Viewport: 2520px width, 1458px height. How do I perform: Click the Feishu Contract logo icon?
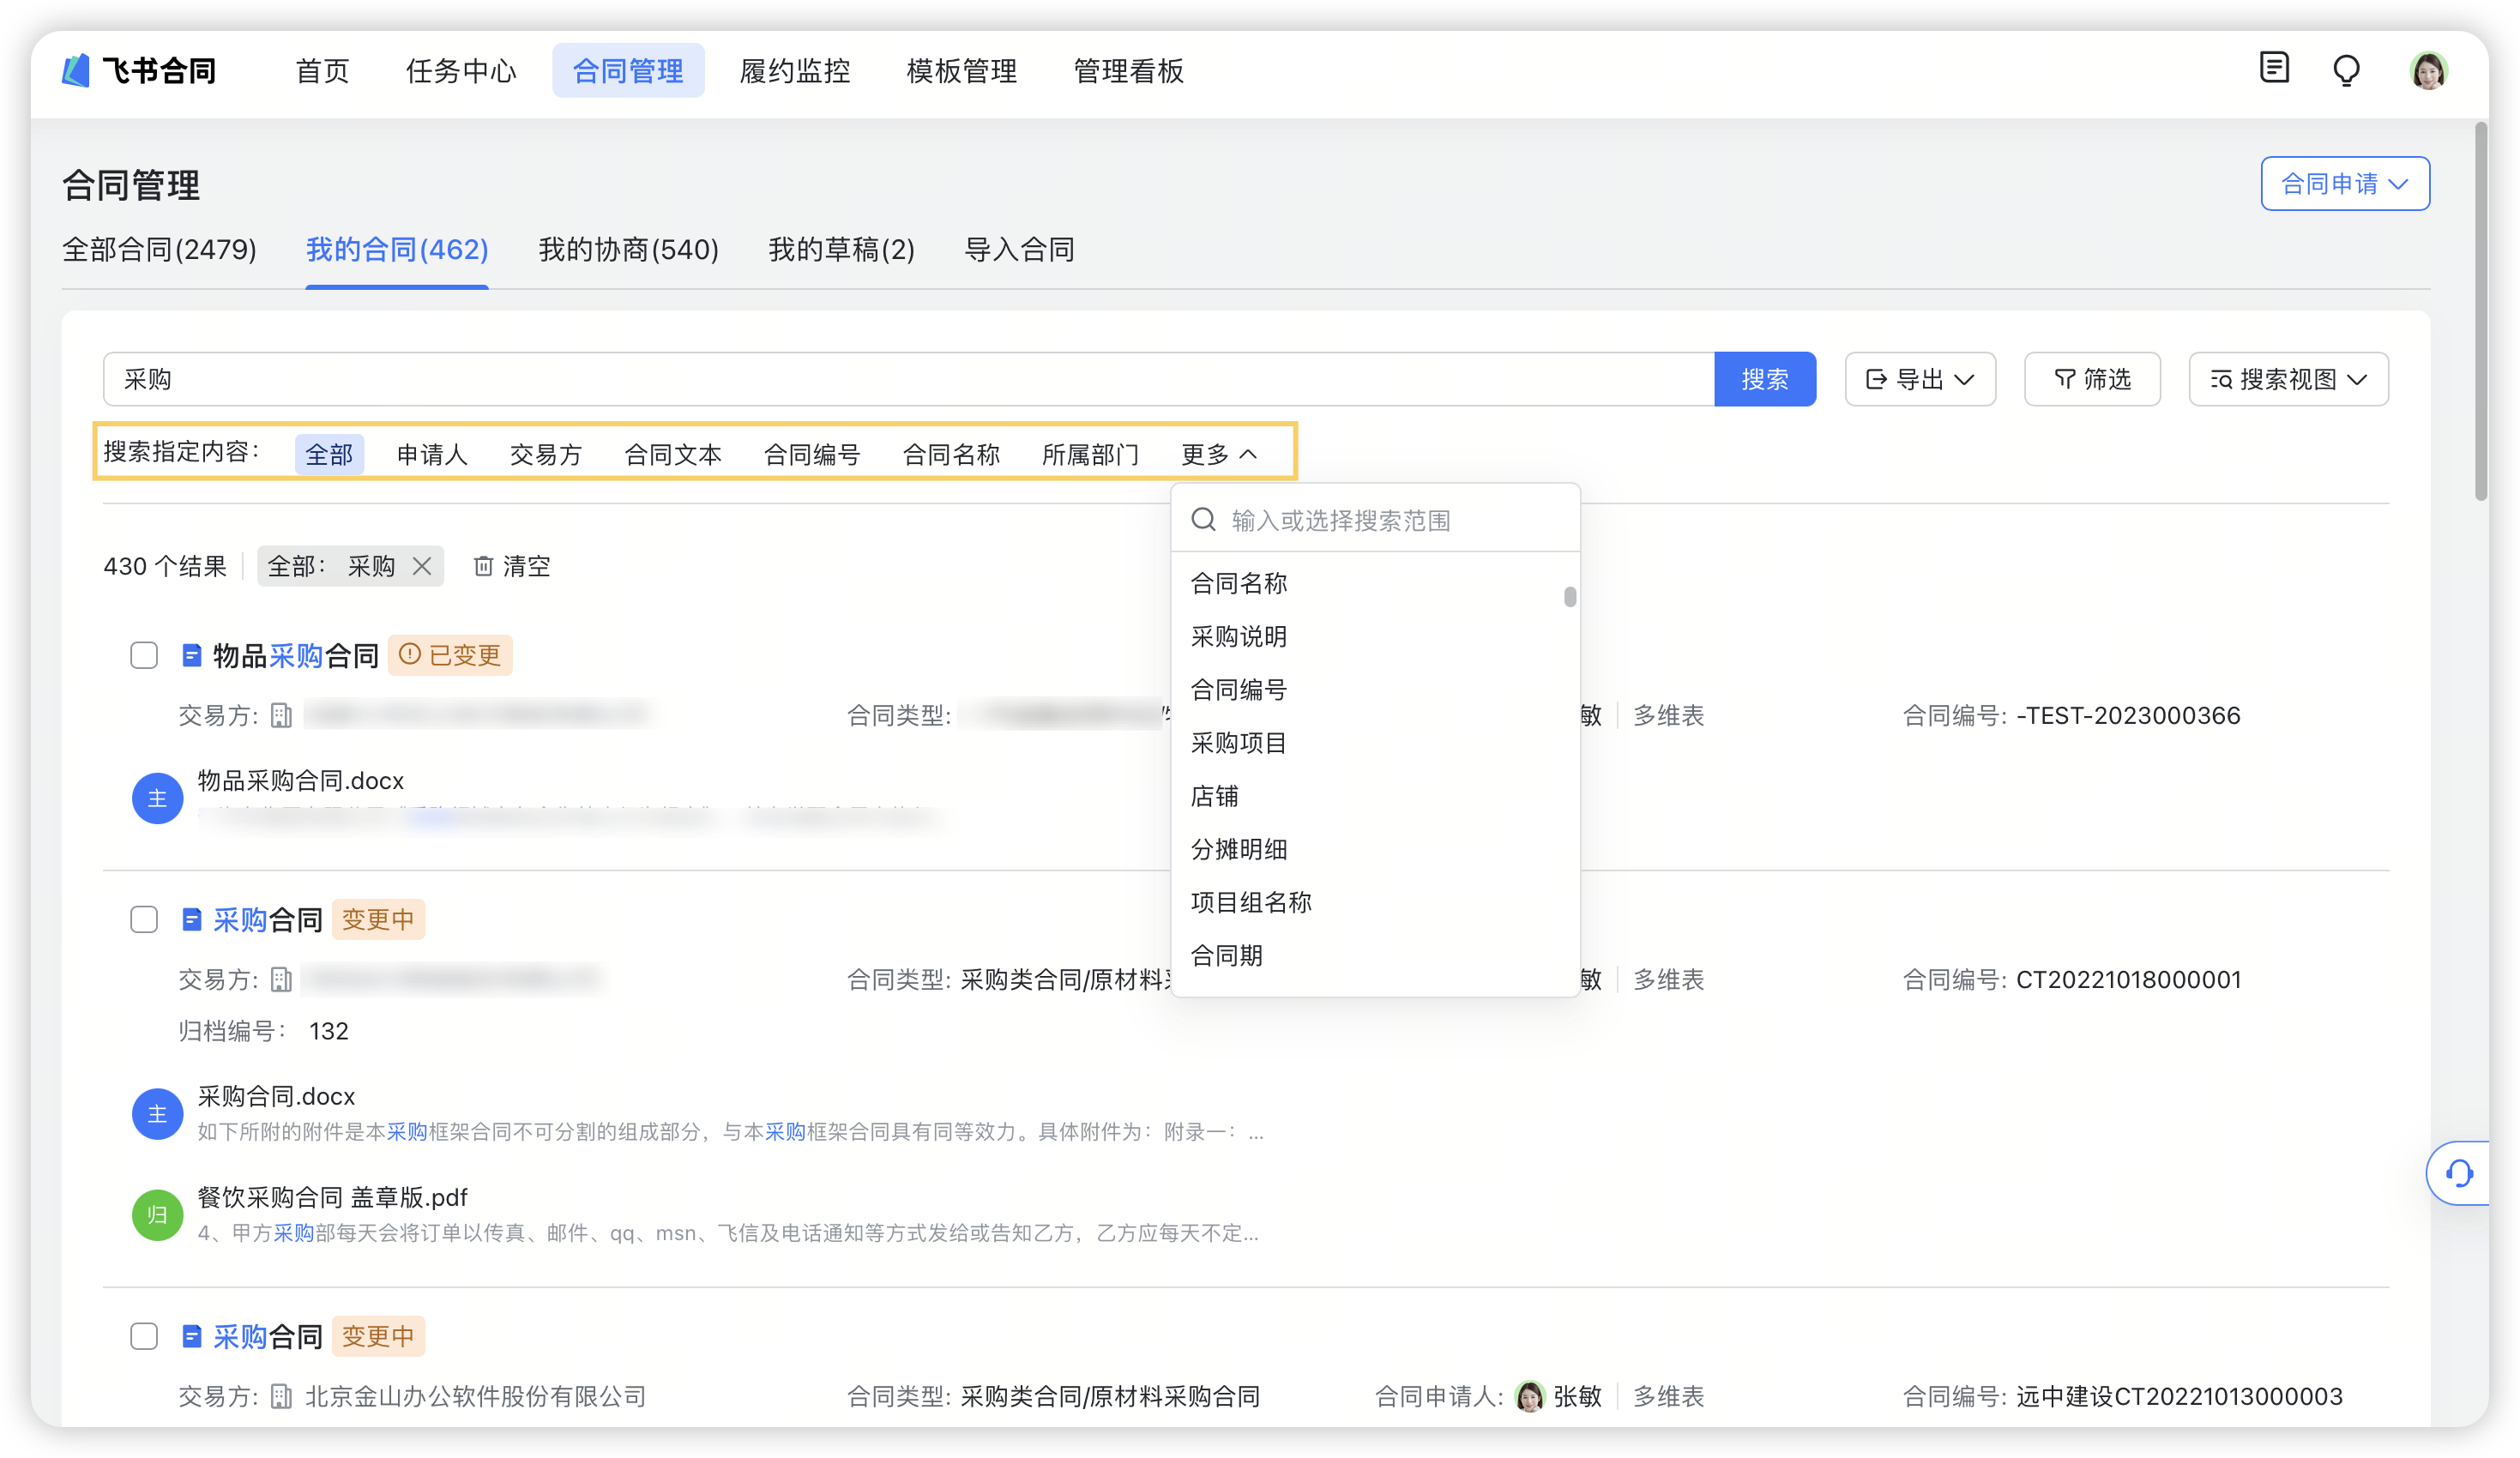[x=76, y=71]
